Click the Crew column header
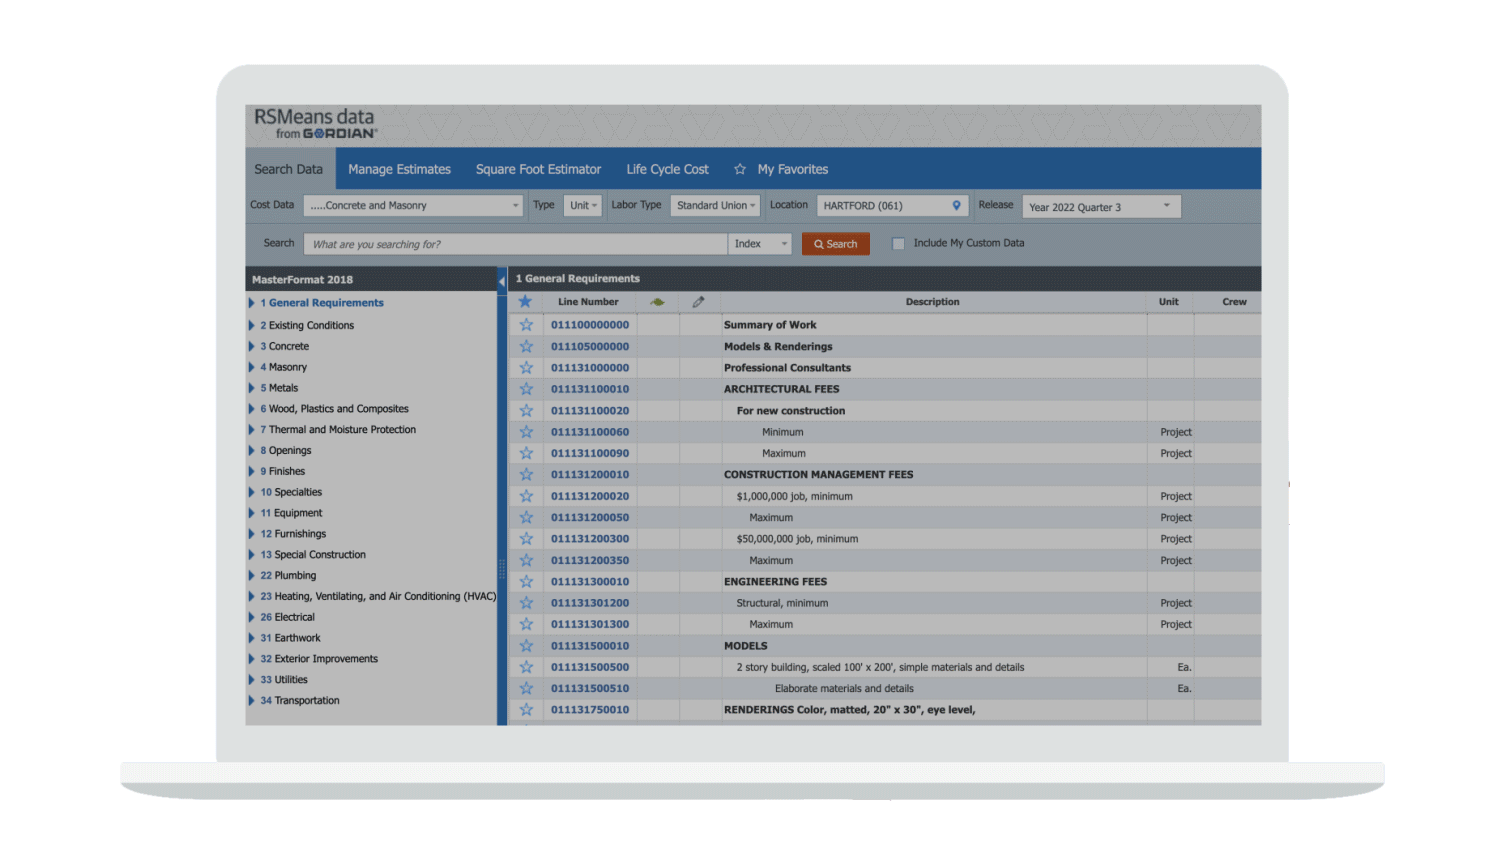The width and height of the screenshot is (1504, 856). (1234, 301)
